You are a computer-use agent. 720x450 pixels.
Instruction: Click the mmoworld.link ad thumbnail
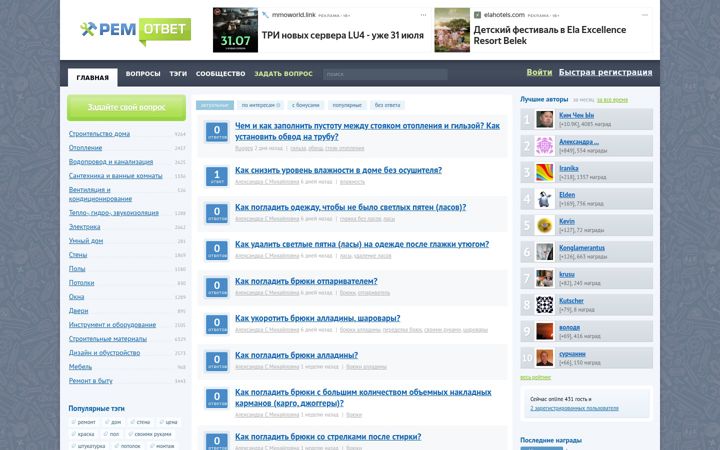235,30
